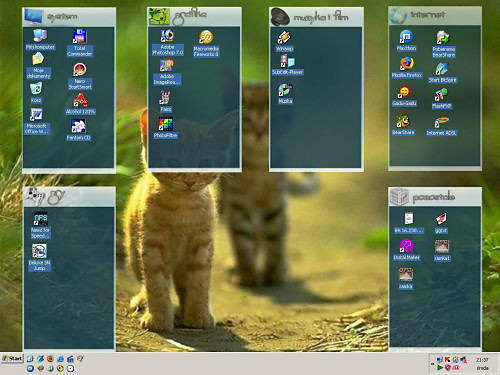This screenshot has height=375, width=500.
Task: Click the taskbar clock showing 21:37
Action: coord(482,360)
